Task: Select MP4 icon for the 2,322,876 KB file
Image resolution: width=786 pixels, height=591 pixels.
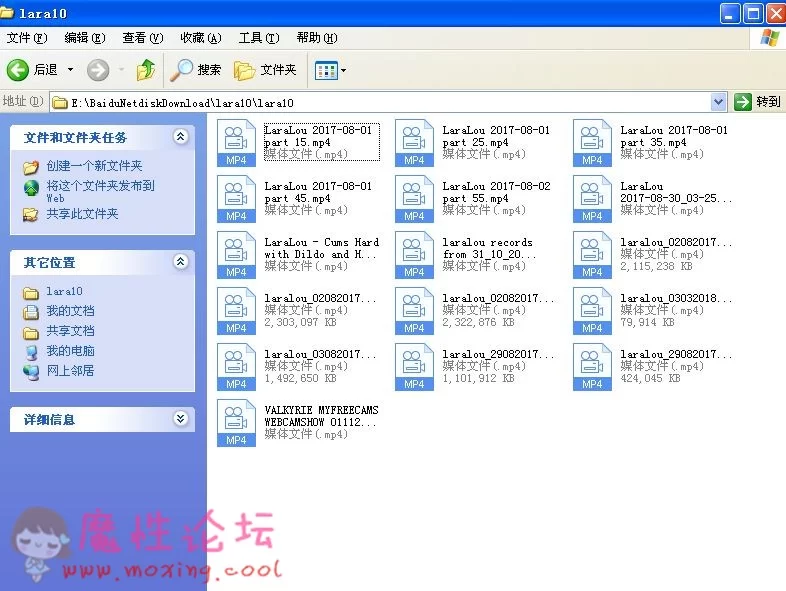Action: (414, 311)
